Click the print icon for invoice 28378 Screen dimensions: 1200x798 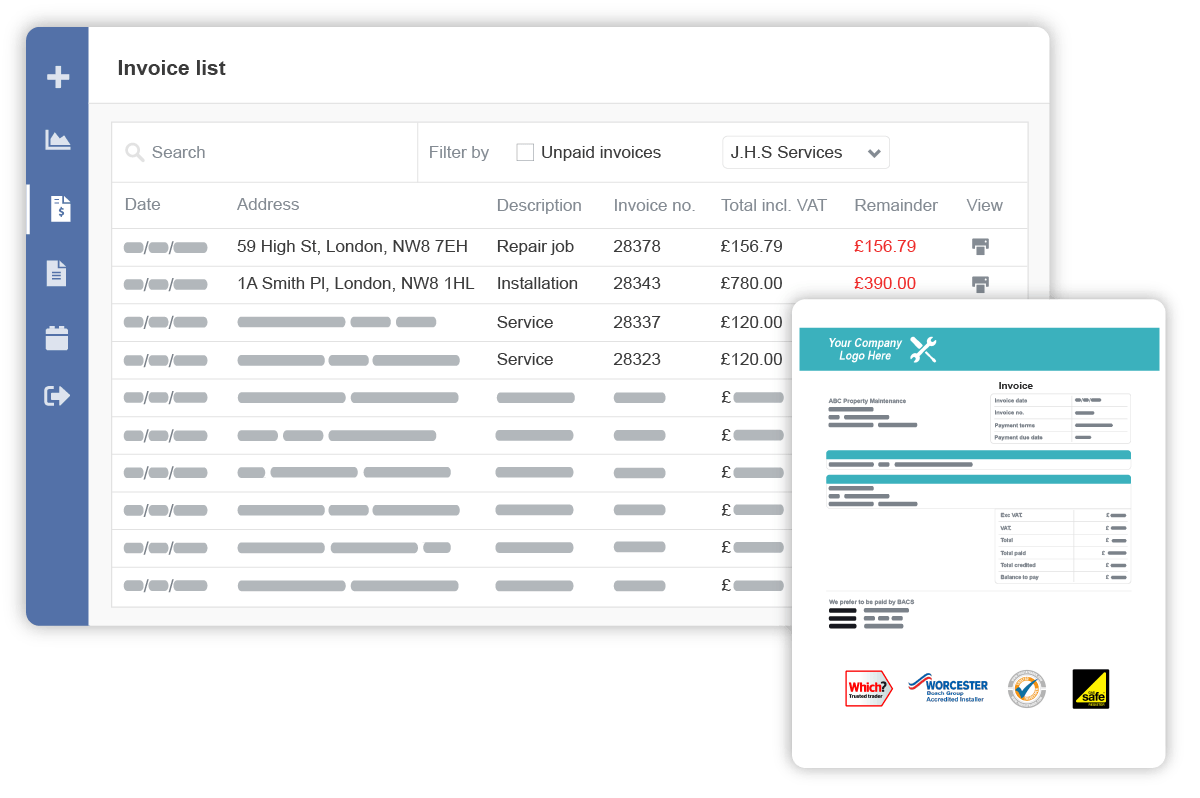pyautogui.click(x=980, y=245)
